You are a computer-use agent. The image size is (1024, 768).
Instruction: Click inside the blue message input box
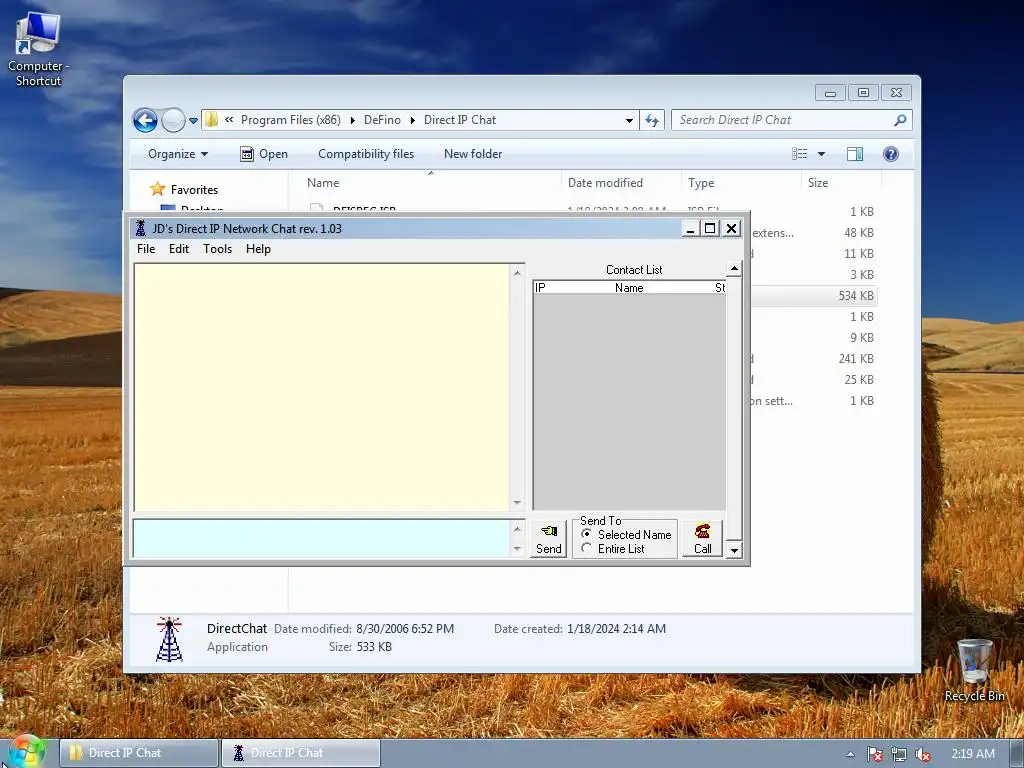pyautogui.click(x=321, y=539)
